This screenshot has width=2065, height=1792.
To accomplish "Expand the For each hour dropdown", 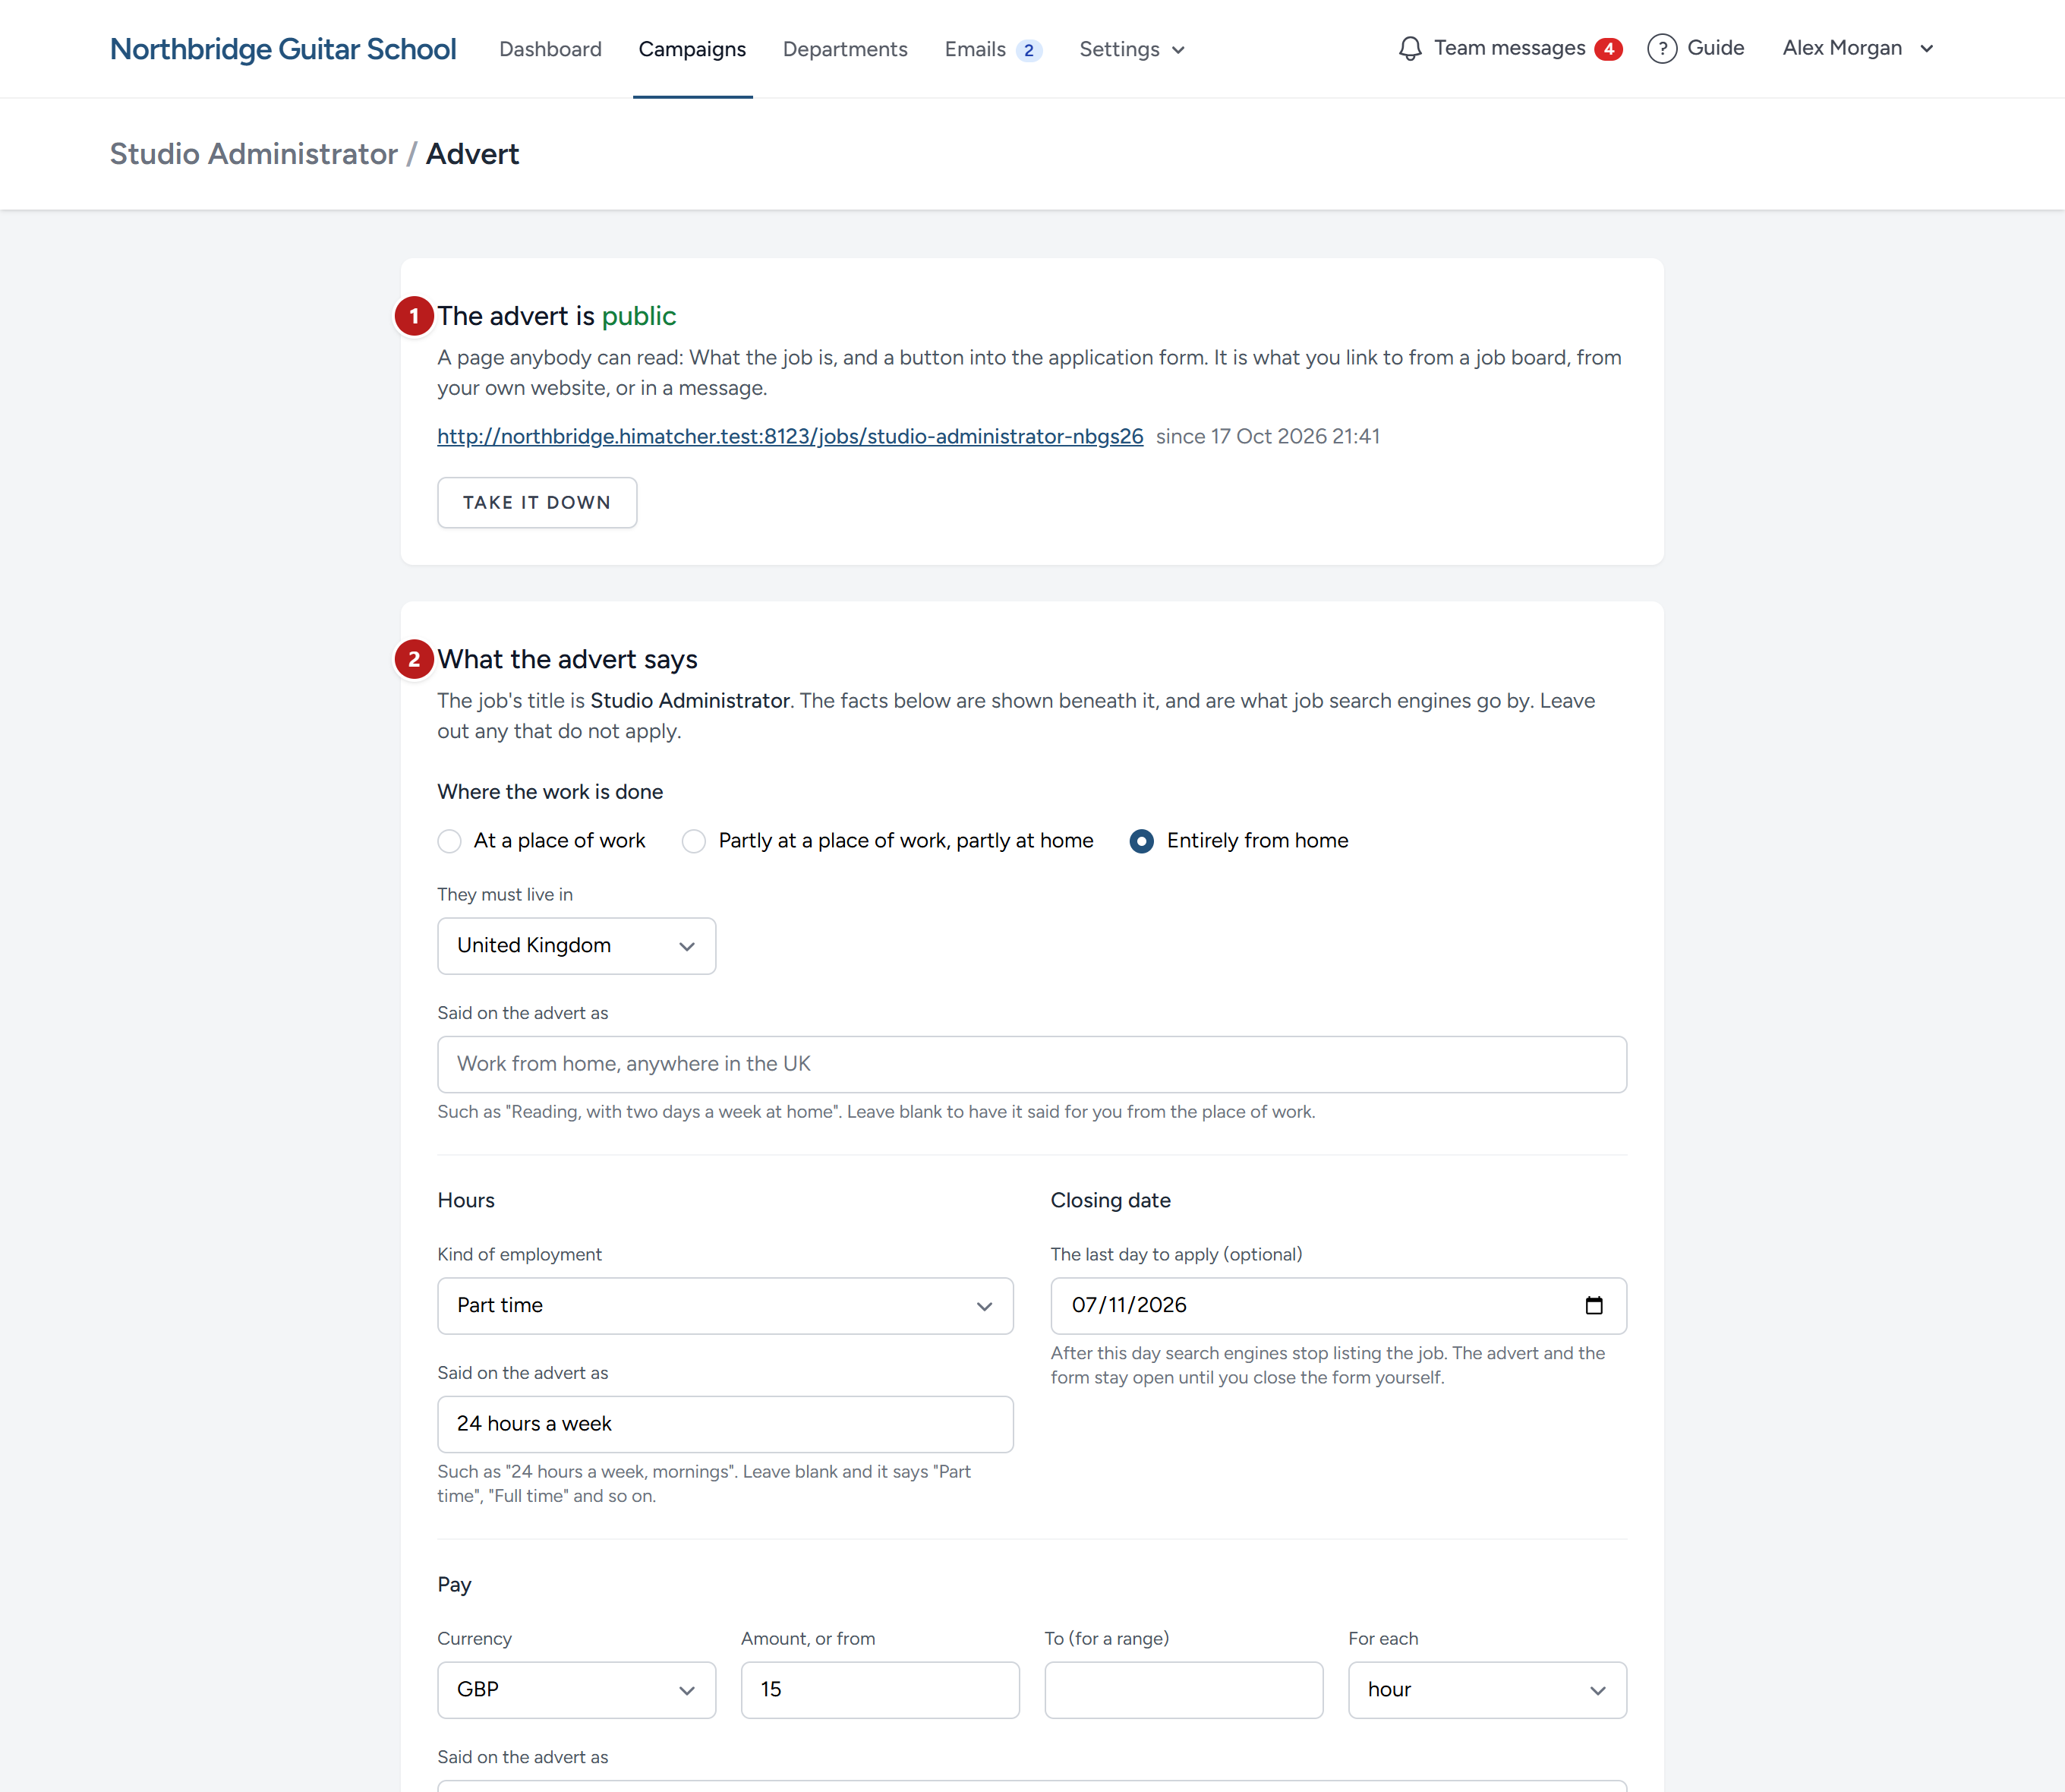I will [x=1487, y=1690].
